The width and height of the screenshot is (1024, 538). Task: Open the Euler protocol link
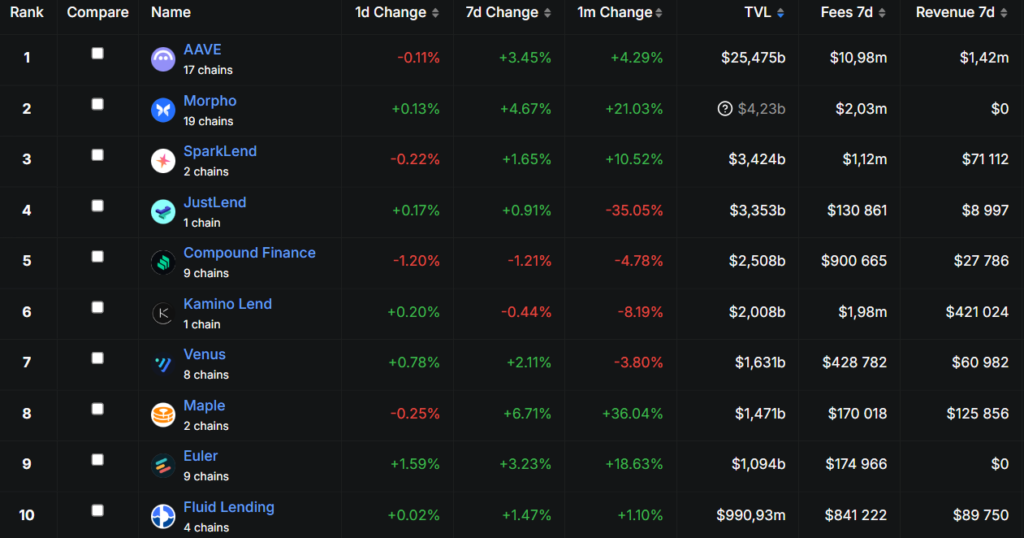[200, 456]
